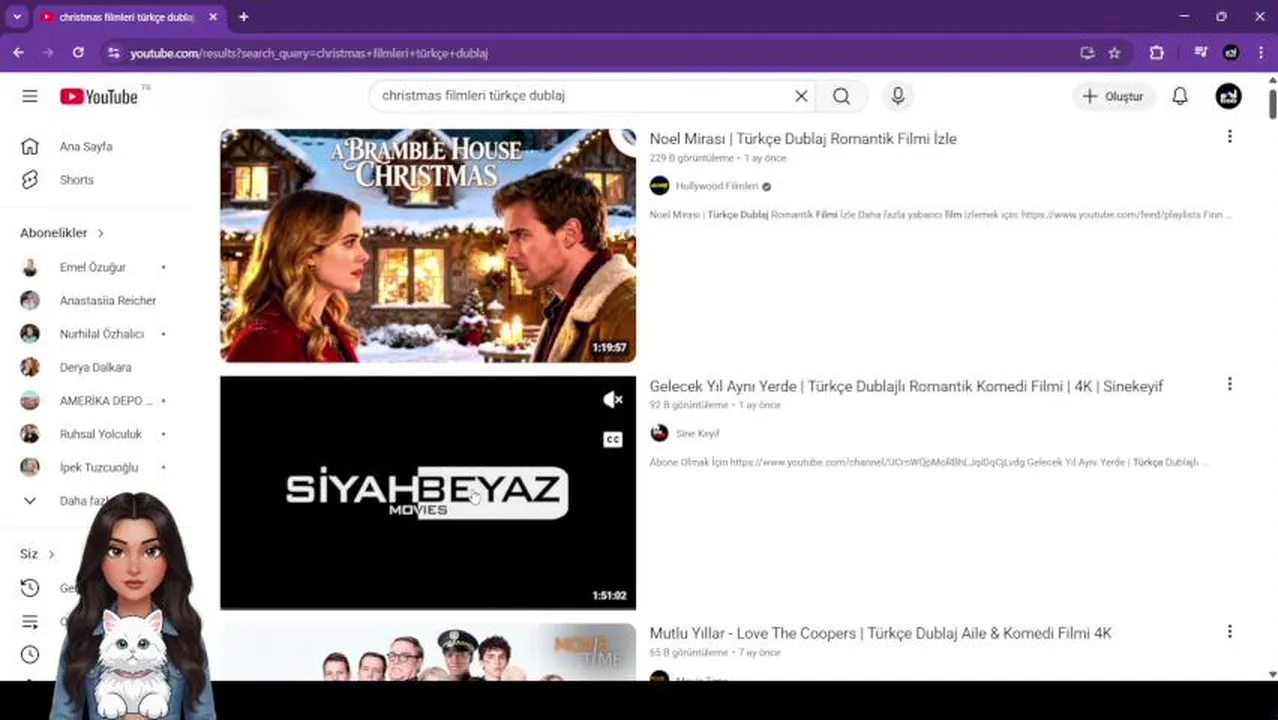View site information icon in address bar
1278x720 pixels.
pyautogui.click(x=113, y=53)
